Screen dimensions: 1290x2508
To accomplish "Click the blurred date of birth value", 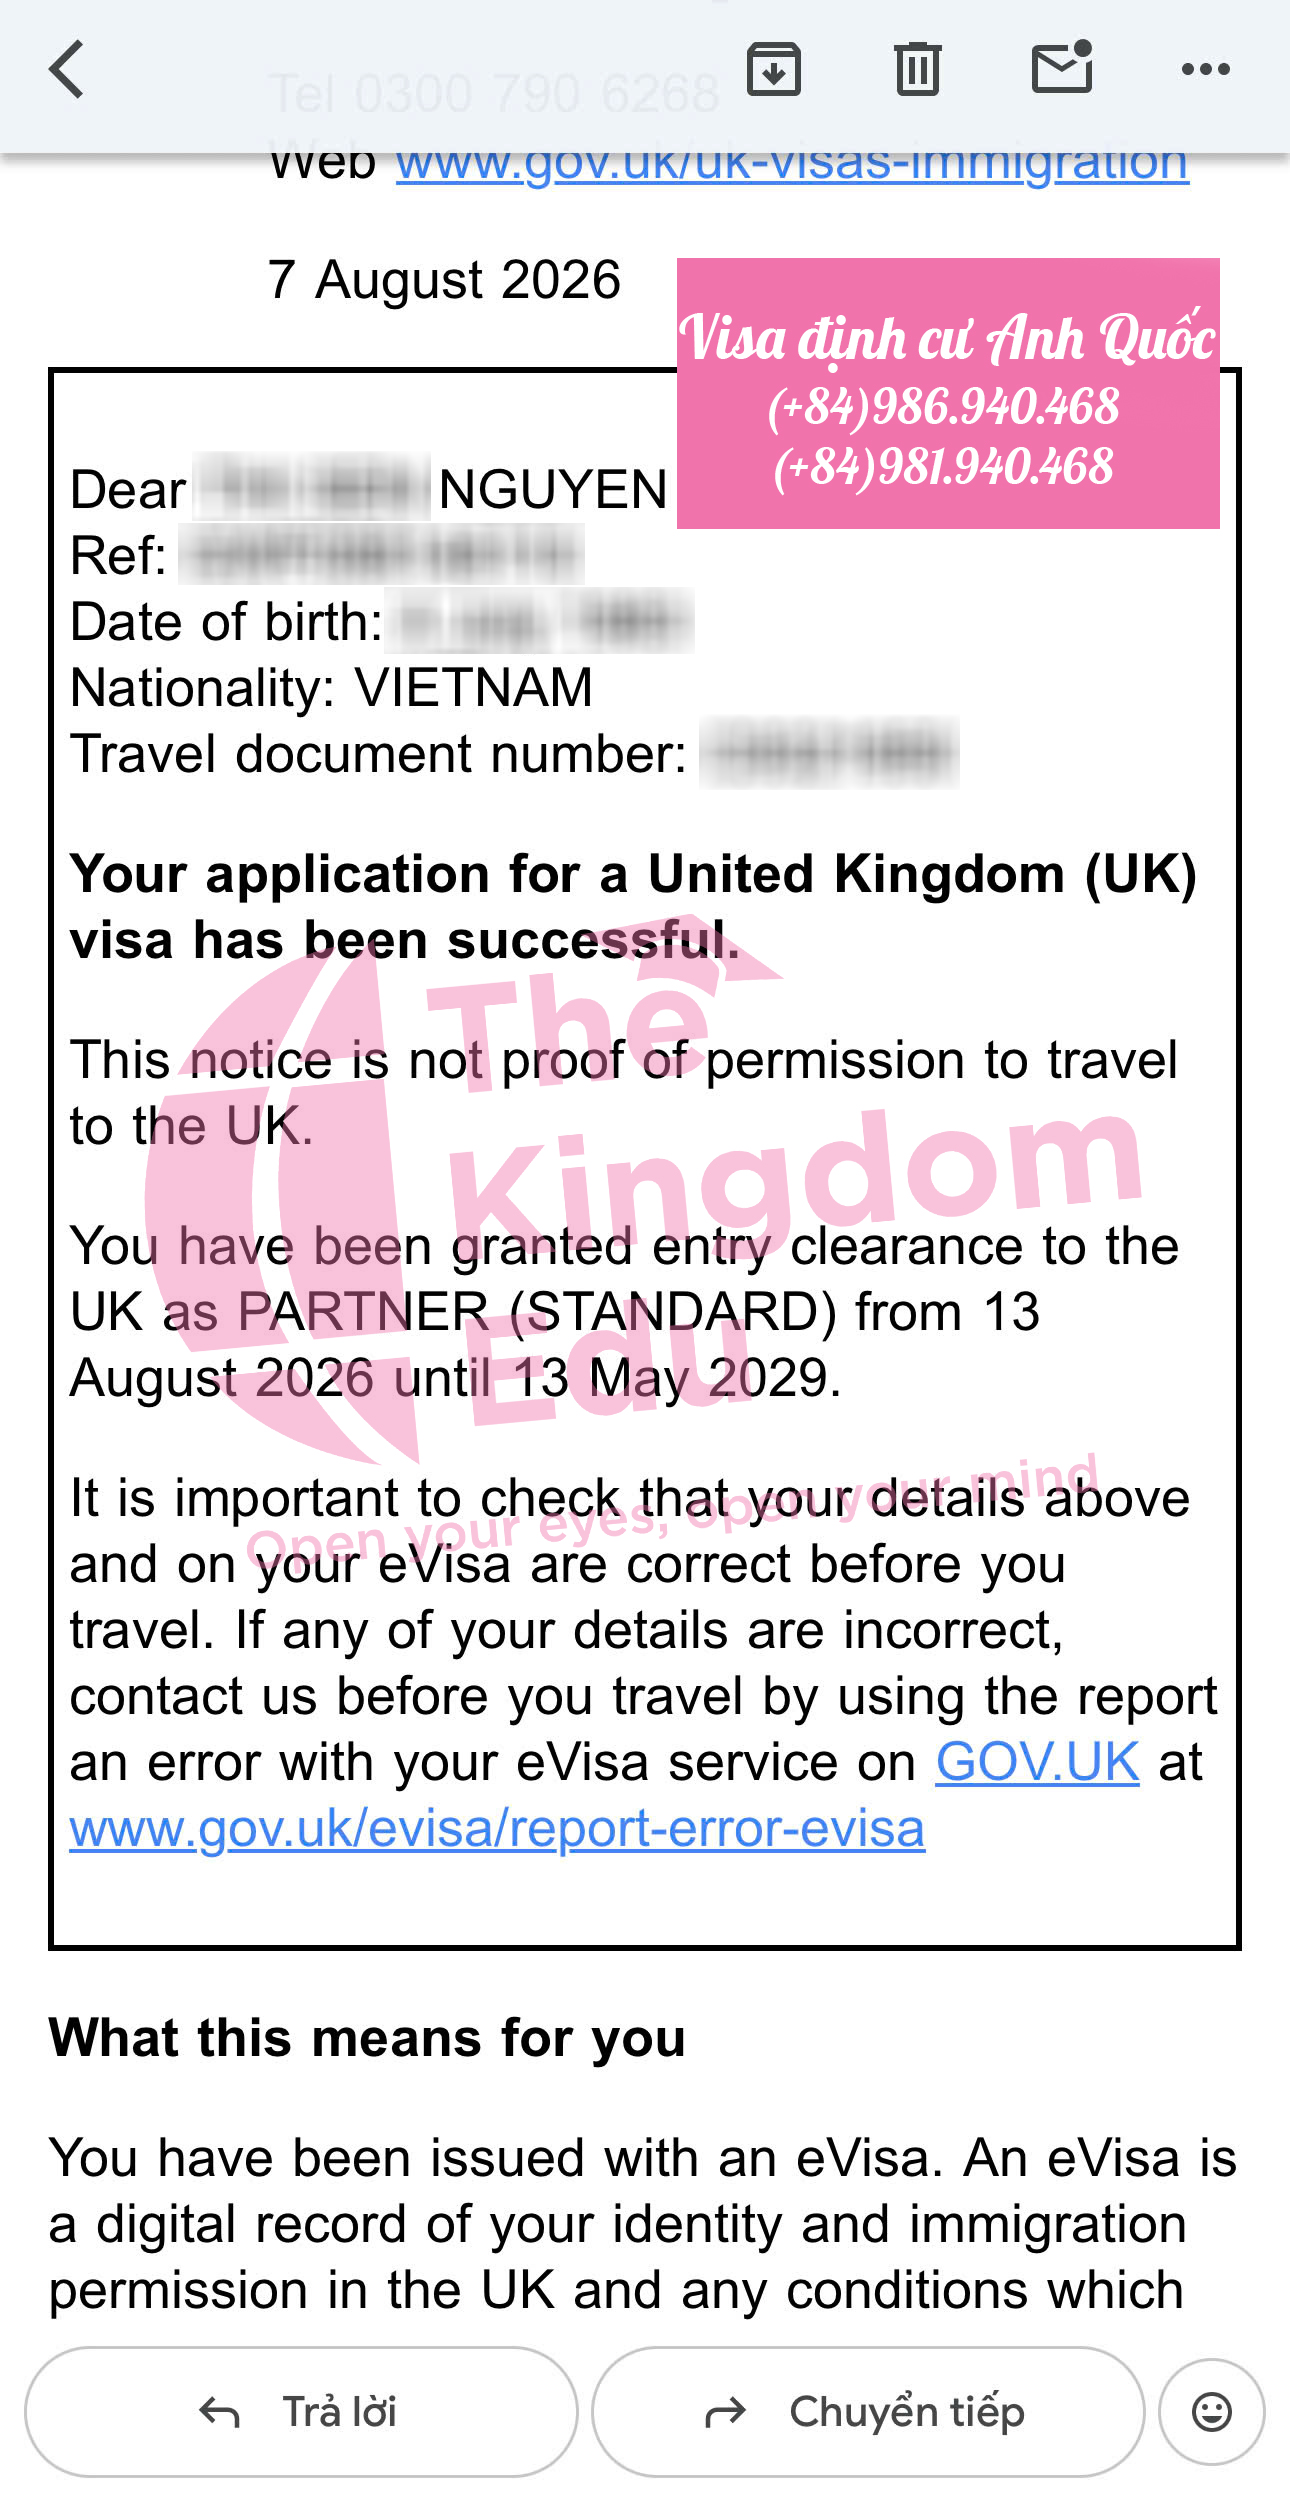I will coord(541,621).
